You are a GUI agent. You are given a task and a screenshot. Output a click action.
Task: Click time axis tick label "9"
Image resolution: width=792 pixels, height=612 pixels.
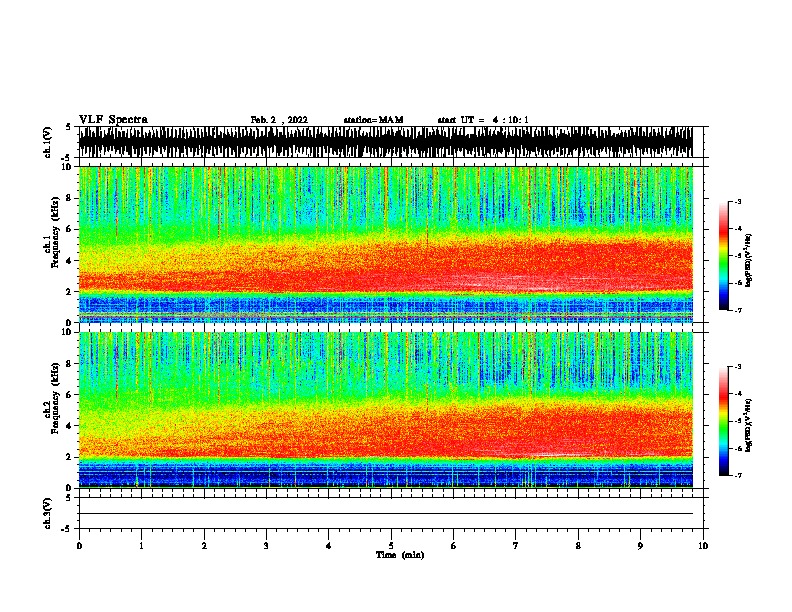[640, 545]
